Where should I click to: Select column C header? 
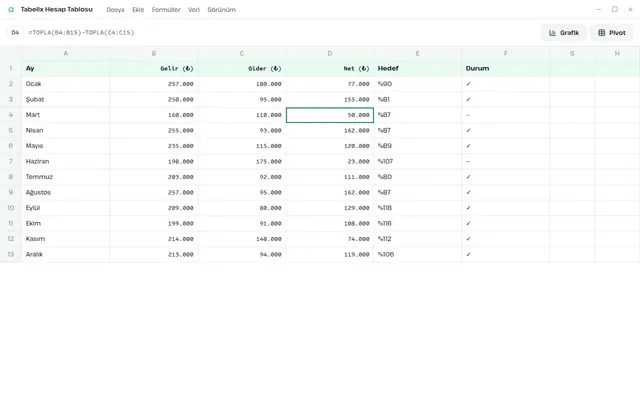(x=242, y=53)
